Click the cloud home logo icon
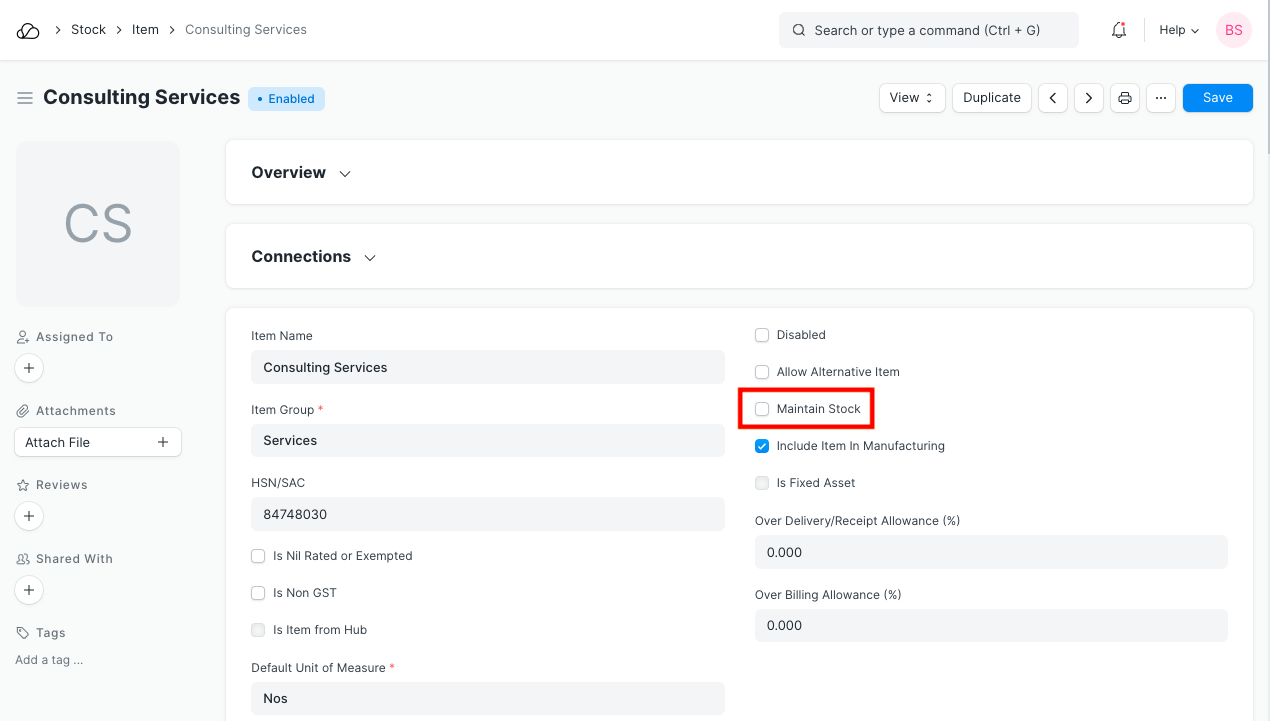The image size is (1270, 721). (28, 30)
